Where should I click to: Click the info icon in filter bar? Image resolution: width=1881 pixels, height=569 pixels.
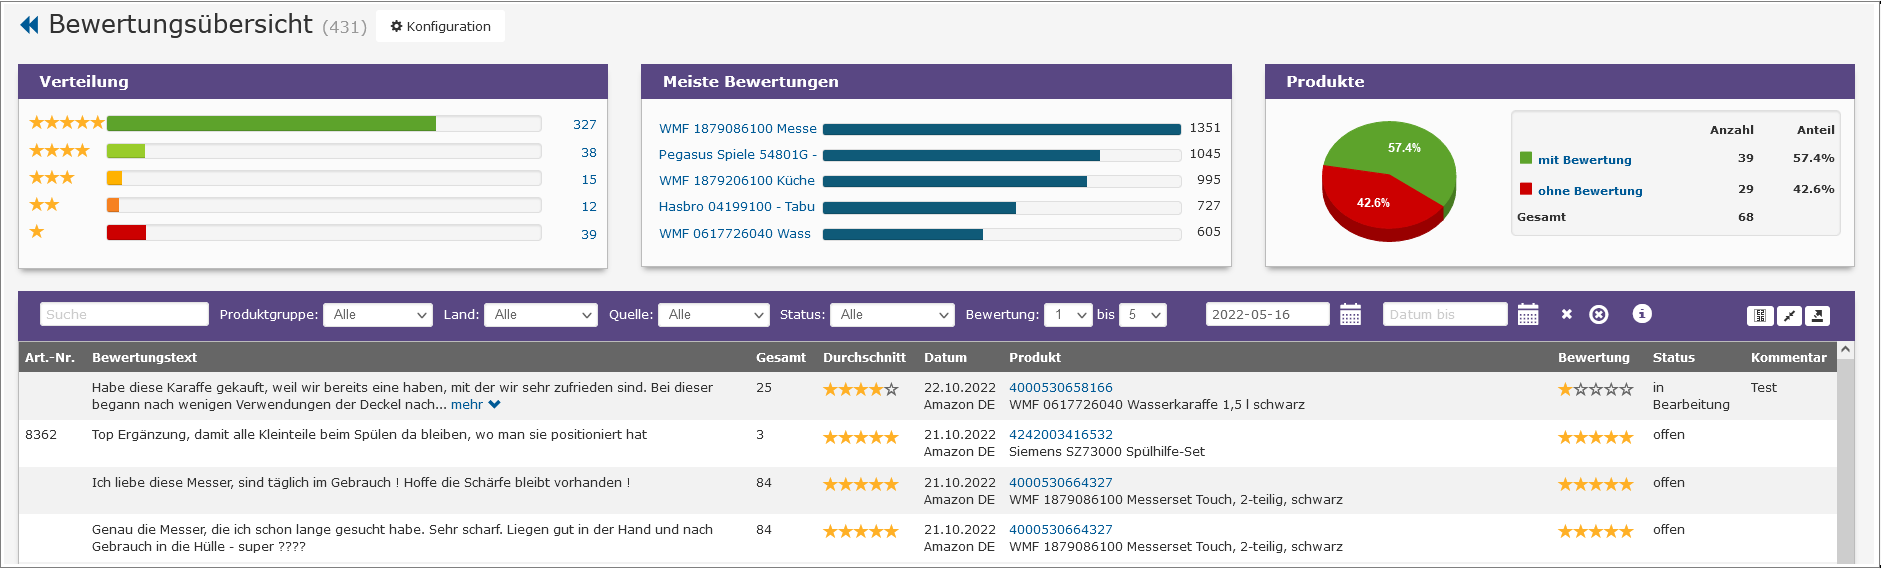[x=1641, y=314]
